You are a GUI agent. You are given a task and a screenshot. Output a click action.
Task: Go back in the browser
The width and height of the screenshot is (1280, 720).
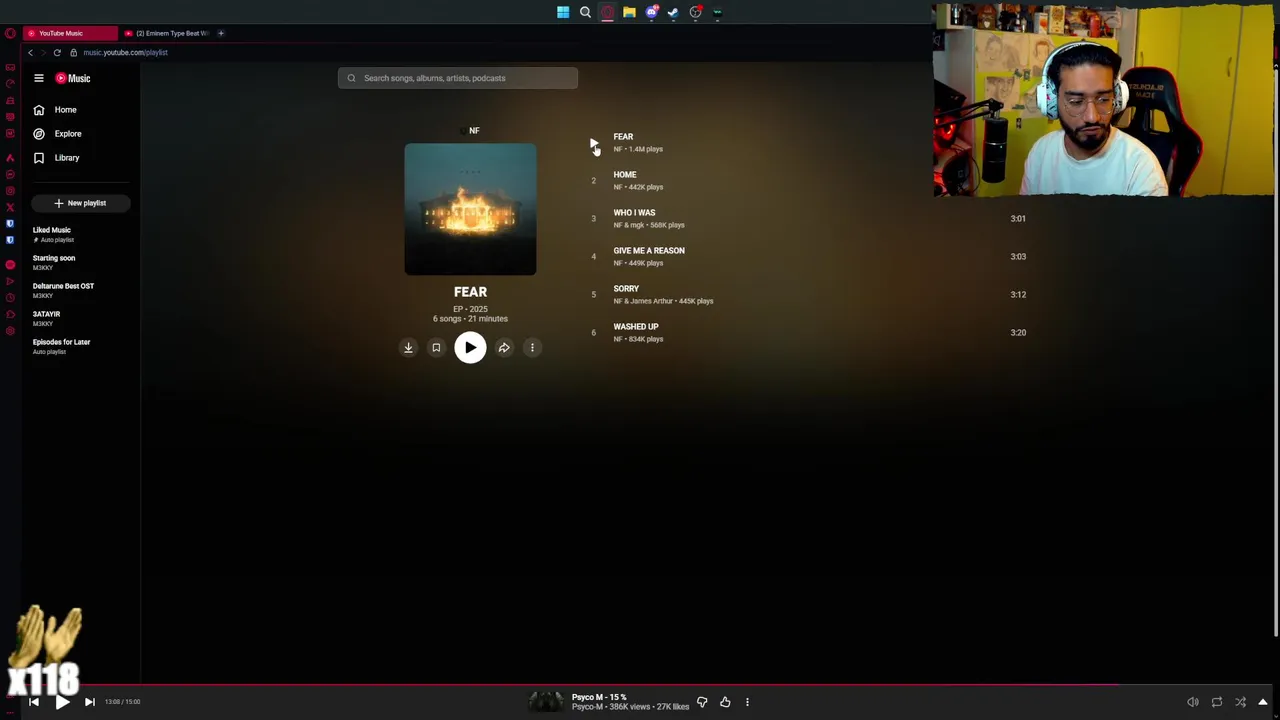click(30, 52)
